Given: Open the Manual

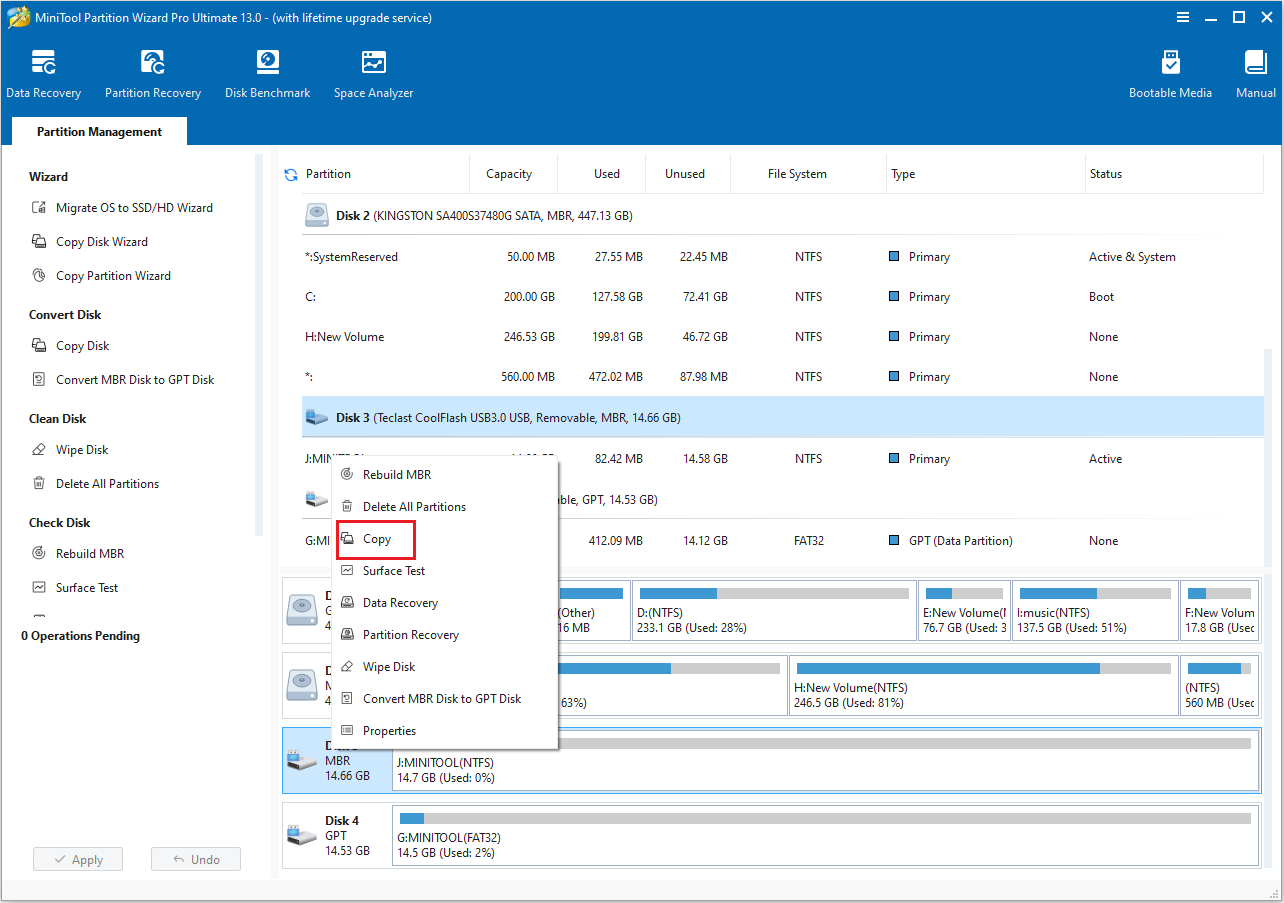Looking at the screenshot, I should (1255, 72).
